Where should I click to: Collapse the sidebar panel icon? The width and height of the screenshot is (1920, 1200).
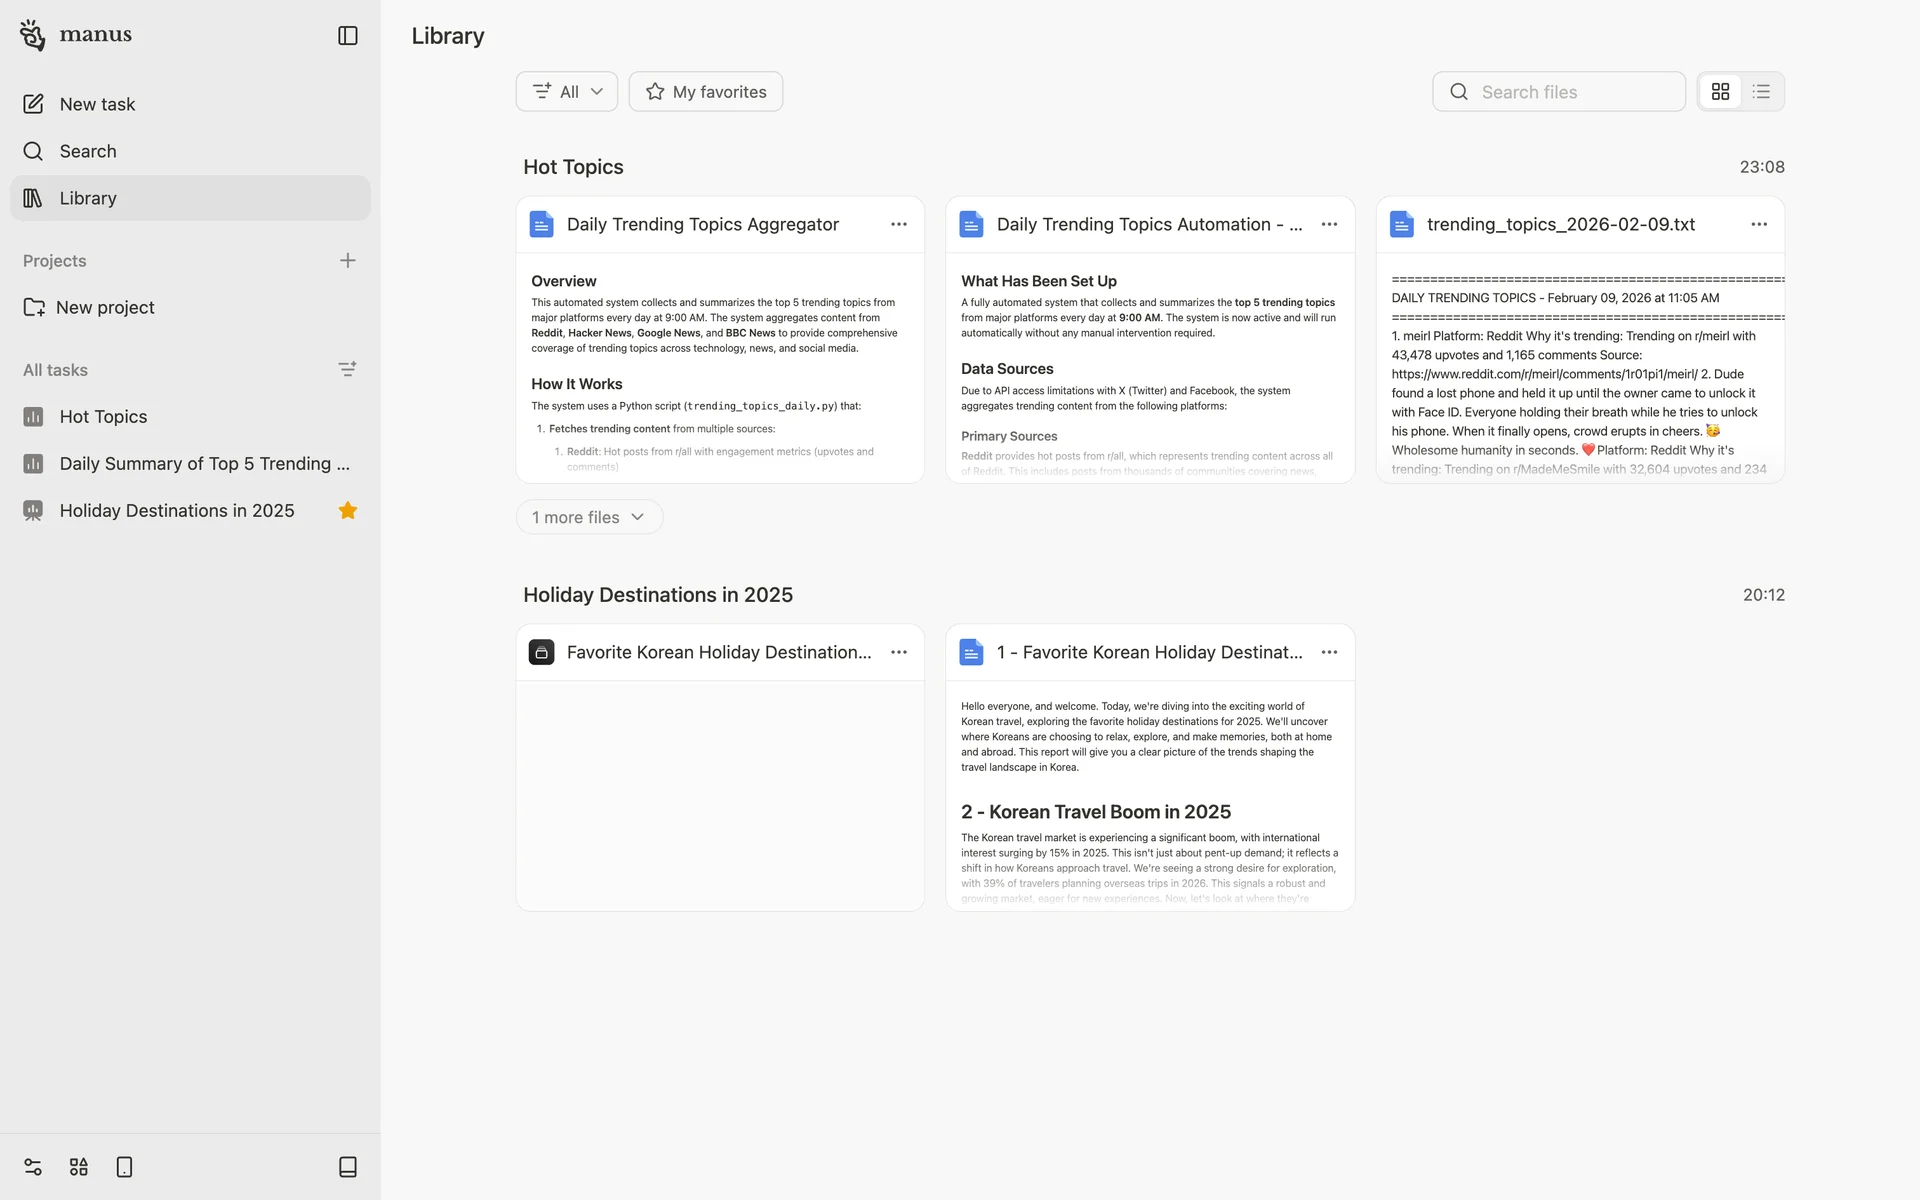coord(347,36)
